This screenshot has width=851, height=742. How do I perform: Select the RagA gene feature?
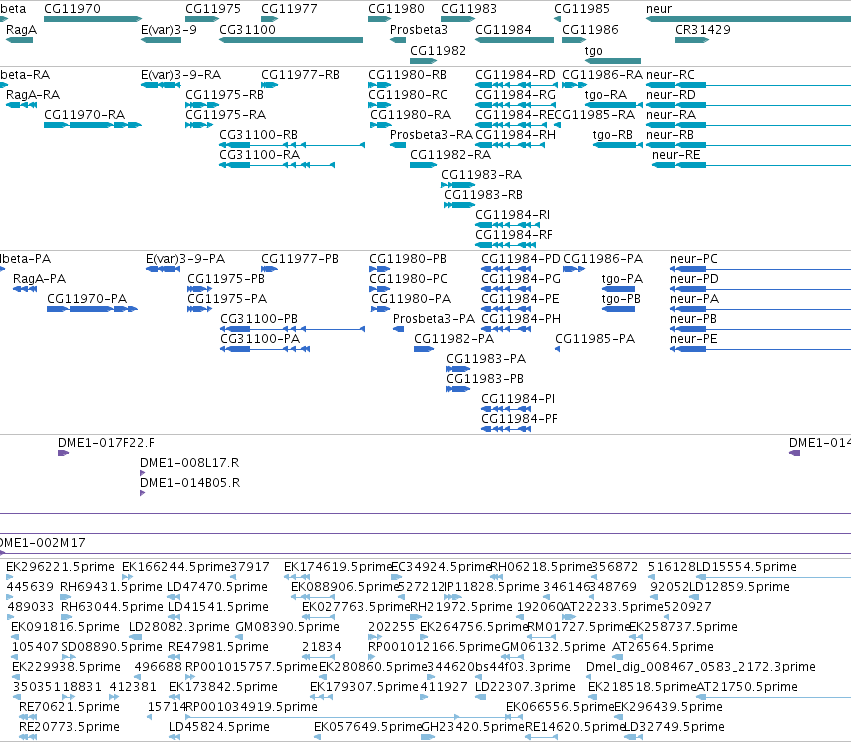click(20, 40)
